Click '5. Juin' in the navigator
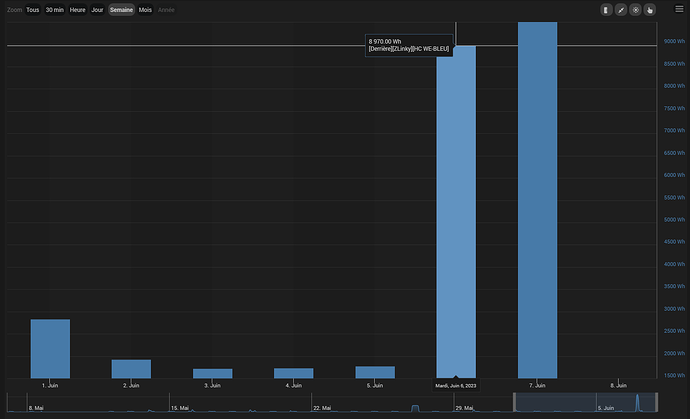This screenshot has height=419, width=690. 606,408
